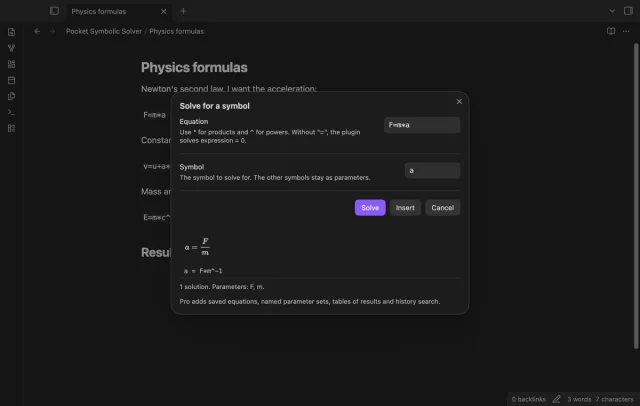This screenshot has height=406, width=640.
Task: Open a new tab with plus icon
Action: click(183, 11)
